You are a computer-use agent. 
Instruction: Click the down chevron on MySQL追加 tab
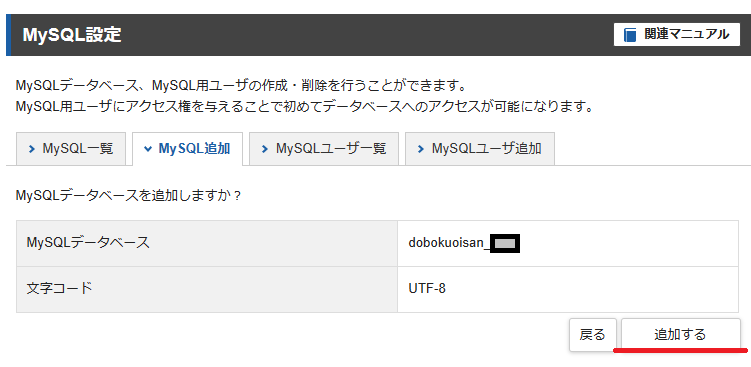[148, 149]
